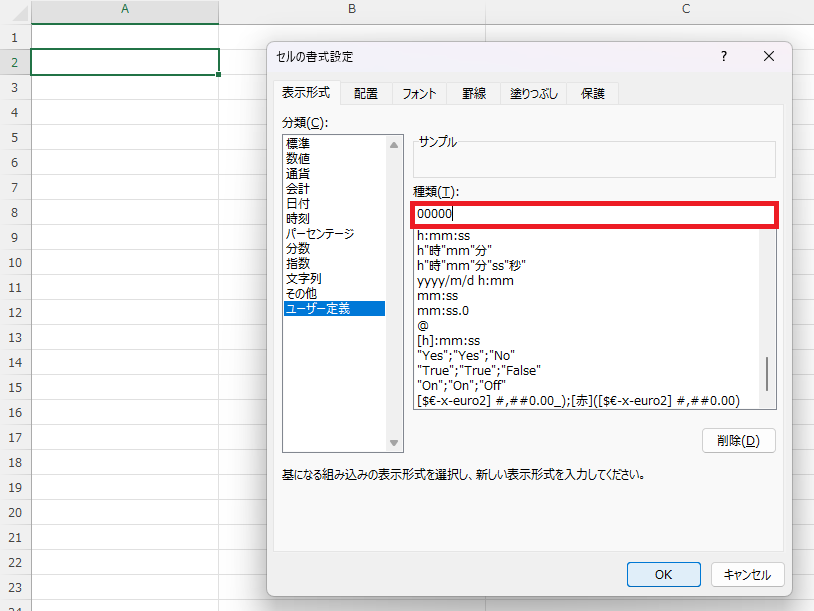Open the フォント tab
This screenshot has width=814, height=611.
(x=419, y=93)
